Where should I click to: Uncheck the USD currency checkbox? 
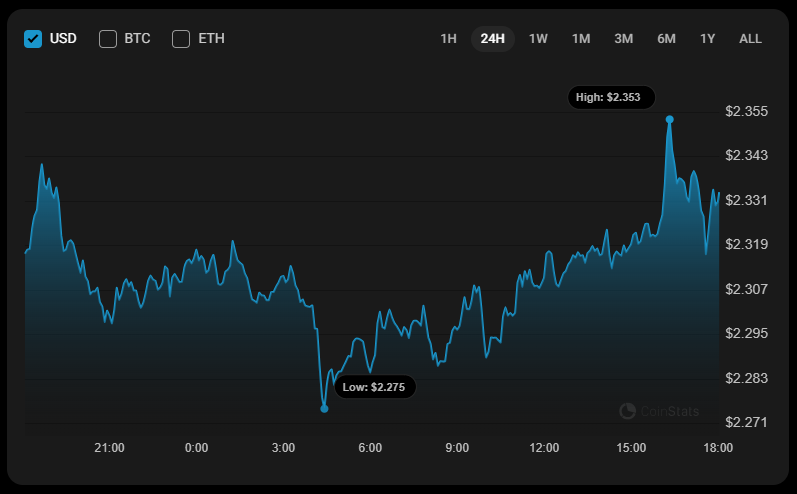[33, 39]
